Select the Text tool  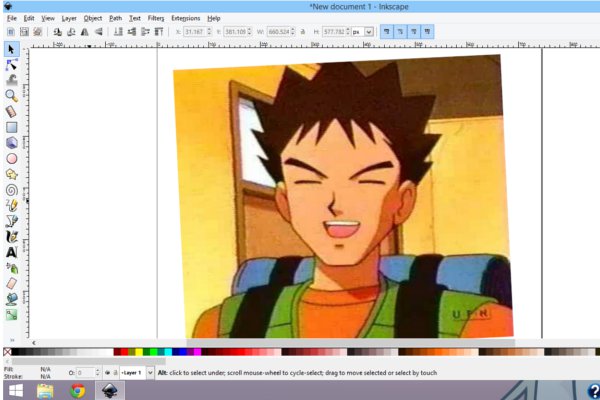[x=11, y=252]
